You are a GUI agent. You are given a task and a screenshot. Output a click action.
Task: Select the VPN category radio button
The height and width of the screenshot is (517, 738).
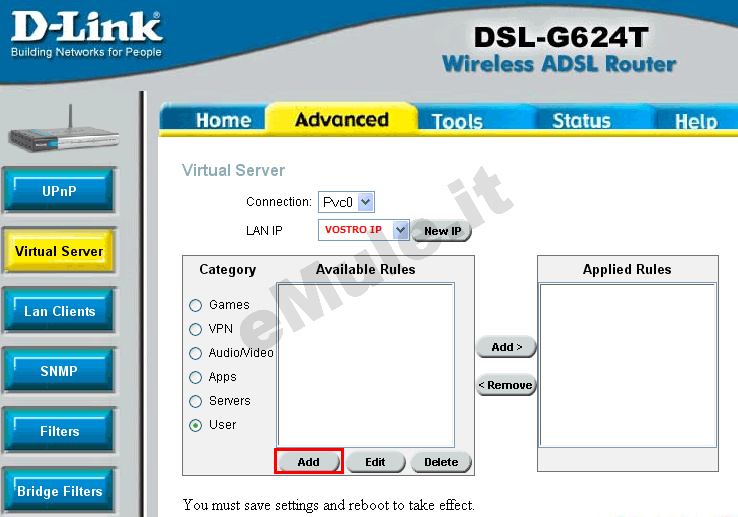click(195, 329)
